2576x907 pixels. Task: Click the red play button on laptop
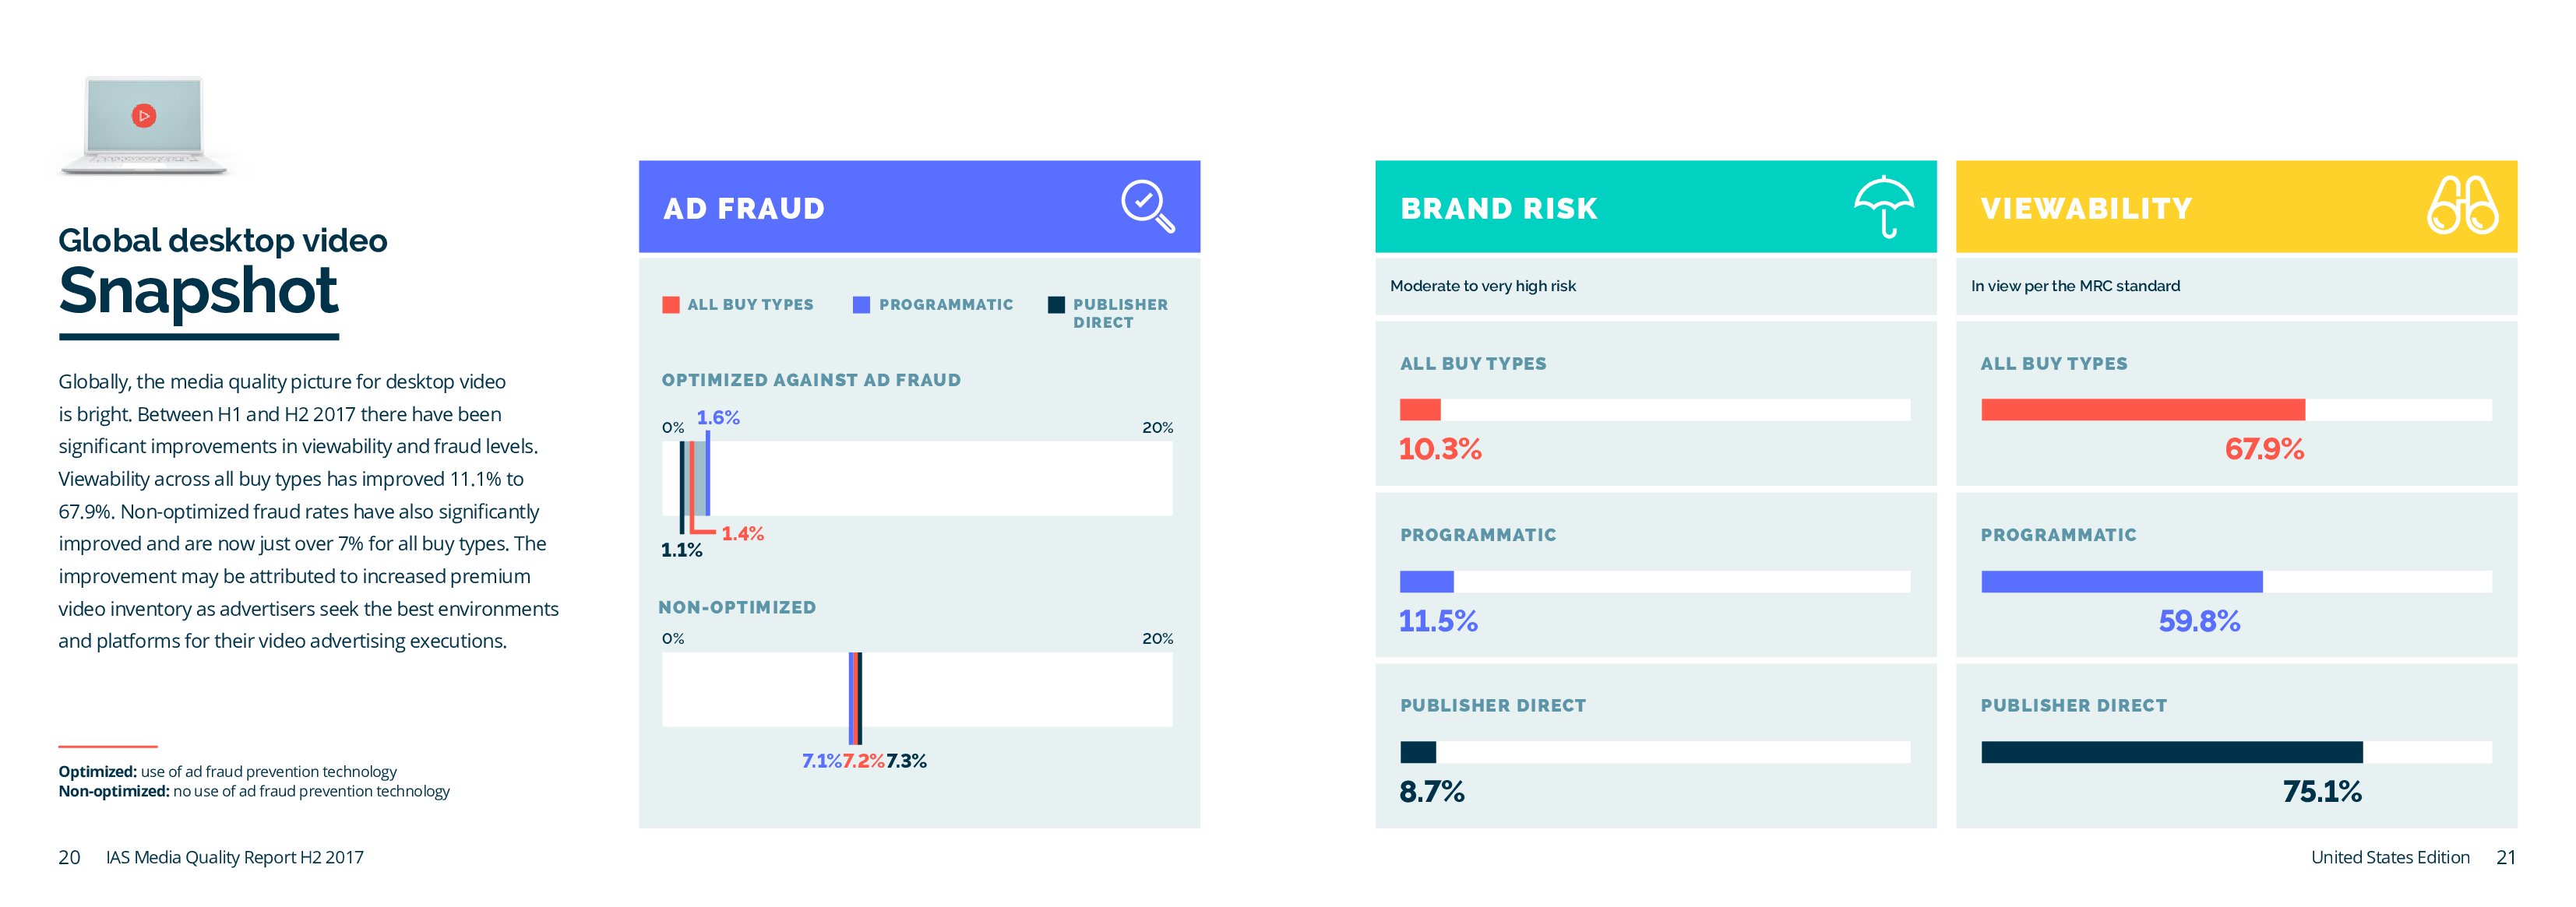pyautogui.click(x=144, y=116)
